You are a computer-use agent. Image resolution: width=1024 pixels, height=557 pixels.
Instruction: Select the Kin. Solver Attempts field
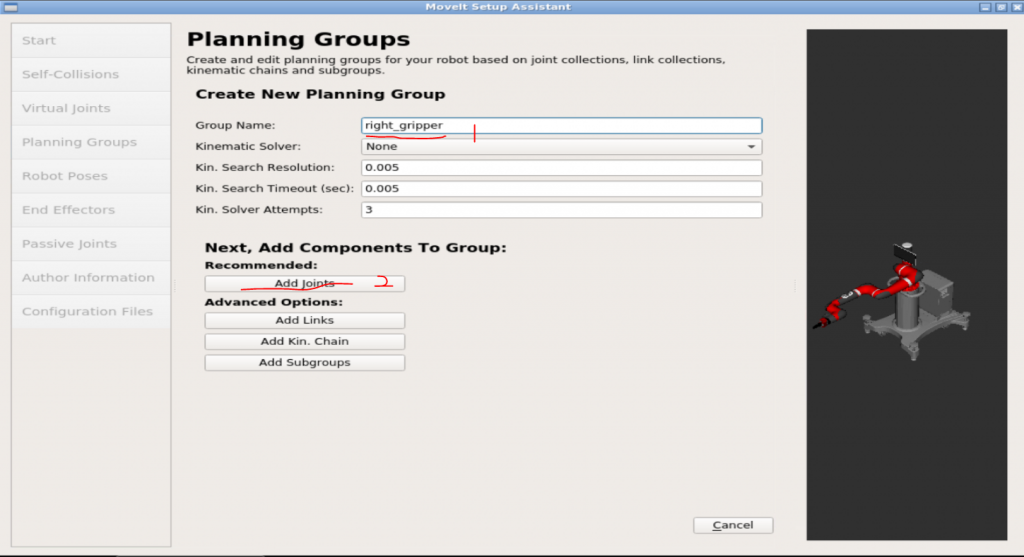[x=561, y=211]
